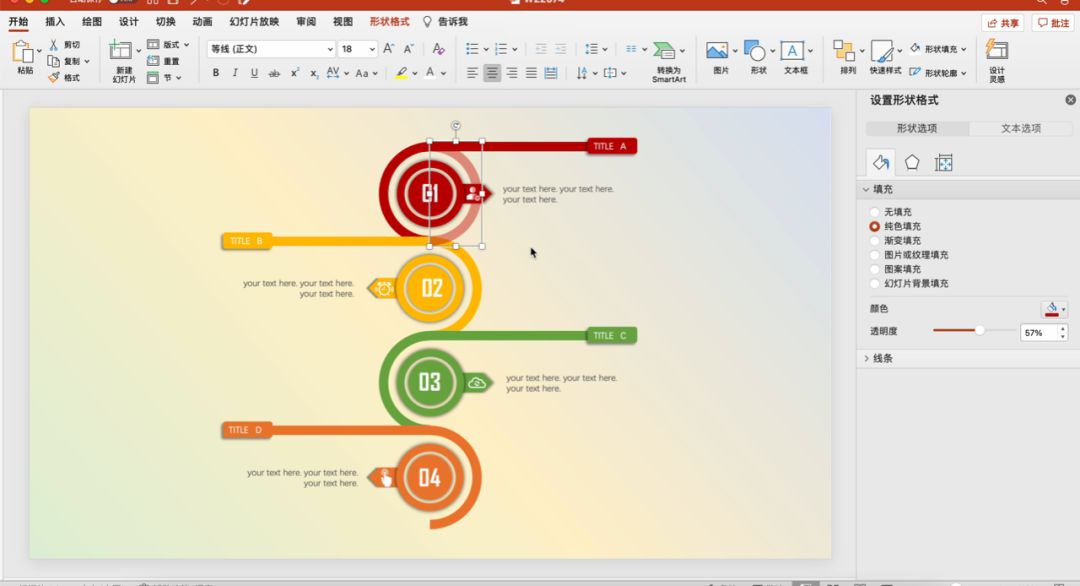Select Solid fill (纯色填充) radio button
The width and height of the screenshot is (1080, 586).
pyautogui.click(x=875, y=227)
